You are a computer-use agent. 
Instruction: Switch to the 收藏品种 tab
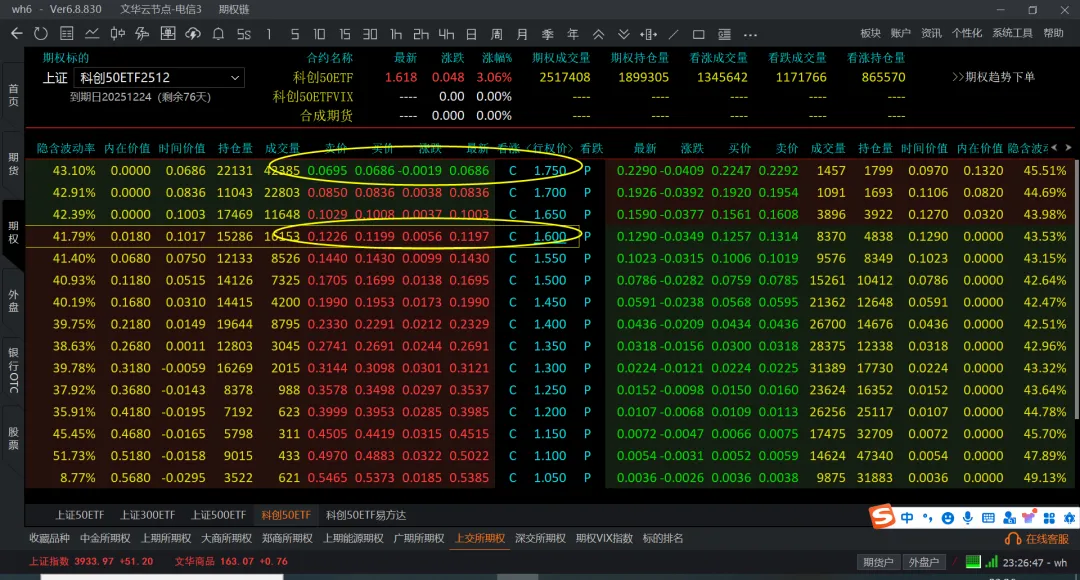coord(49,539)
